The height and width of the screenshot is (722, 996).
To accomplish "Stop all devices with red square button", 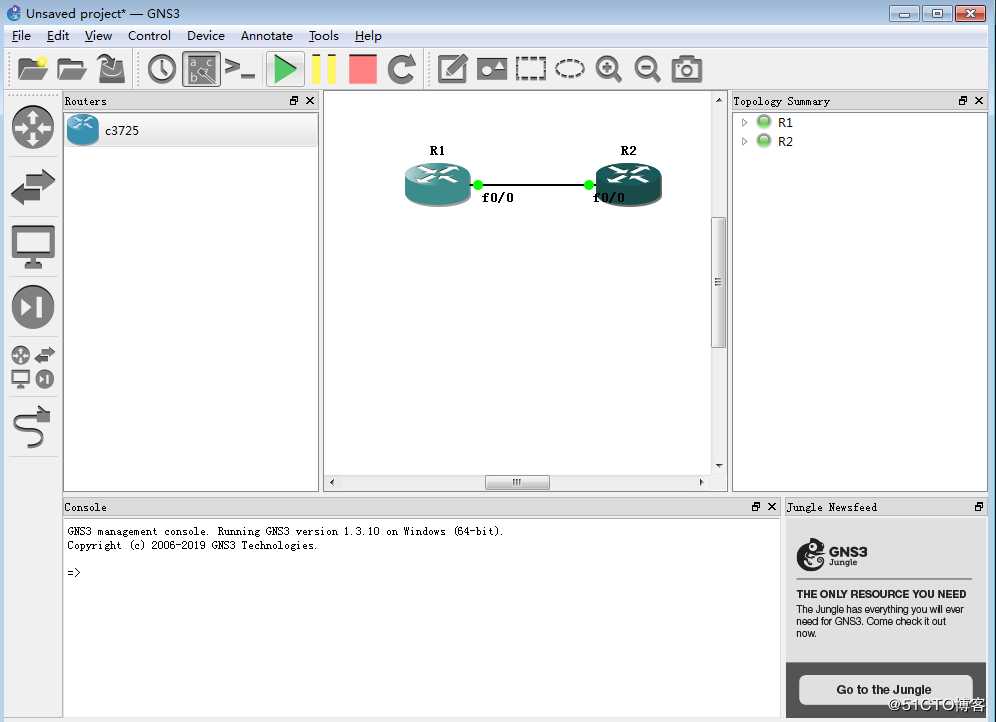I will pos(363,69).
